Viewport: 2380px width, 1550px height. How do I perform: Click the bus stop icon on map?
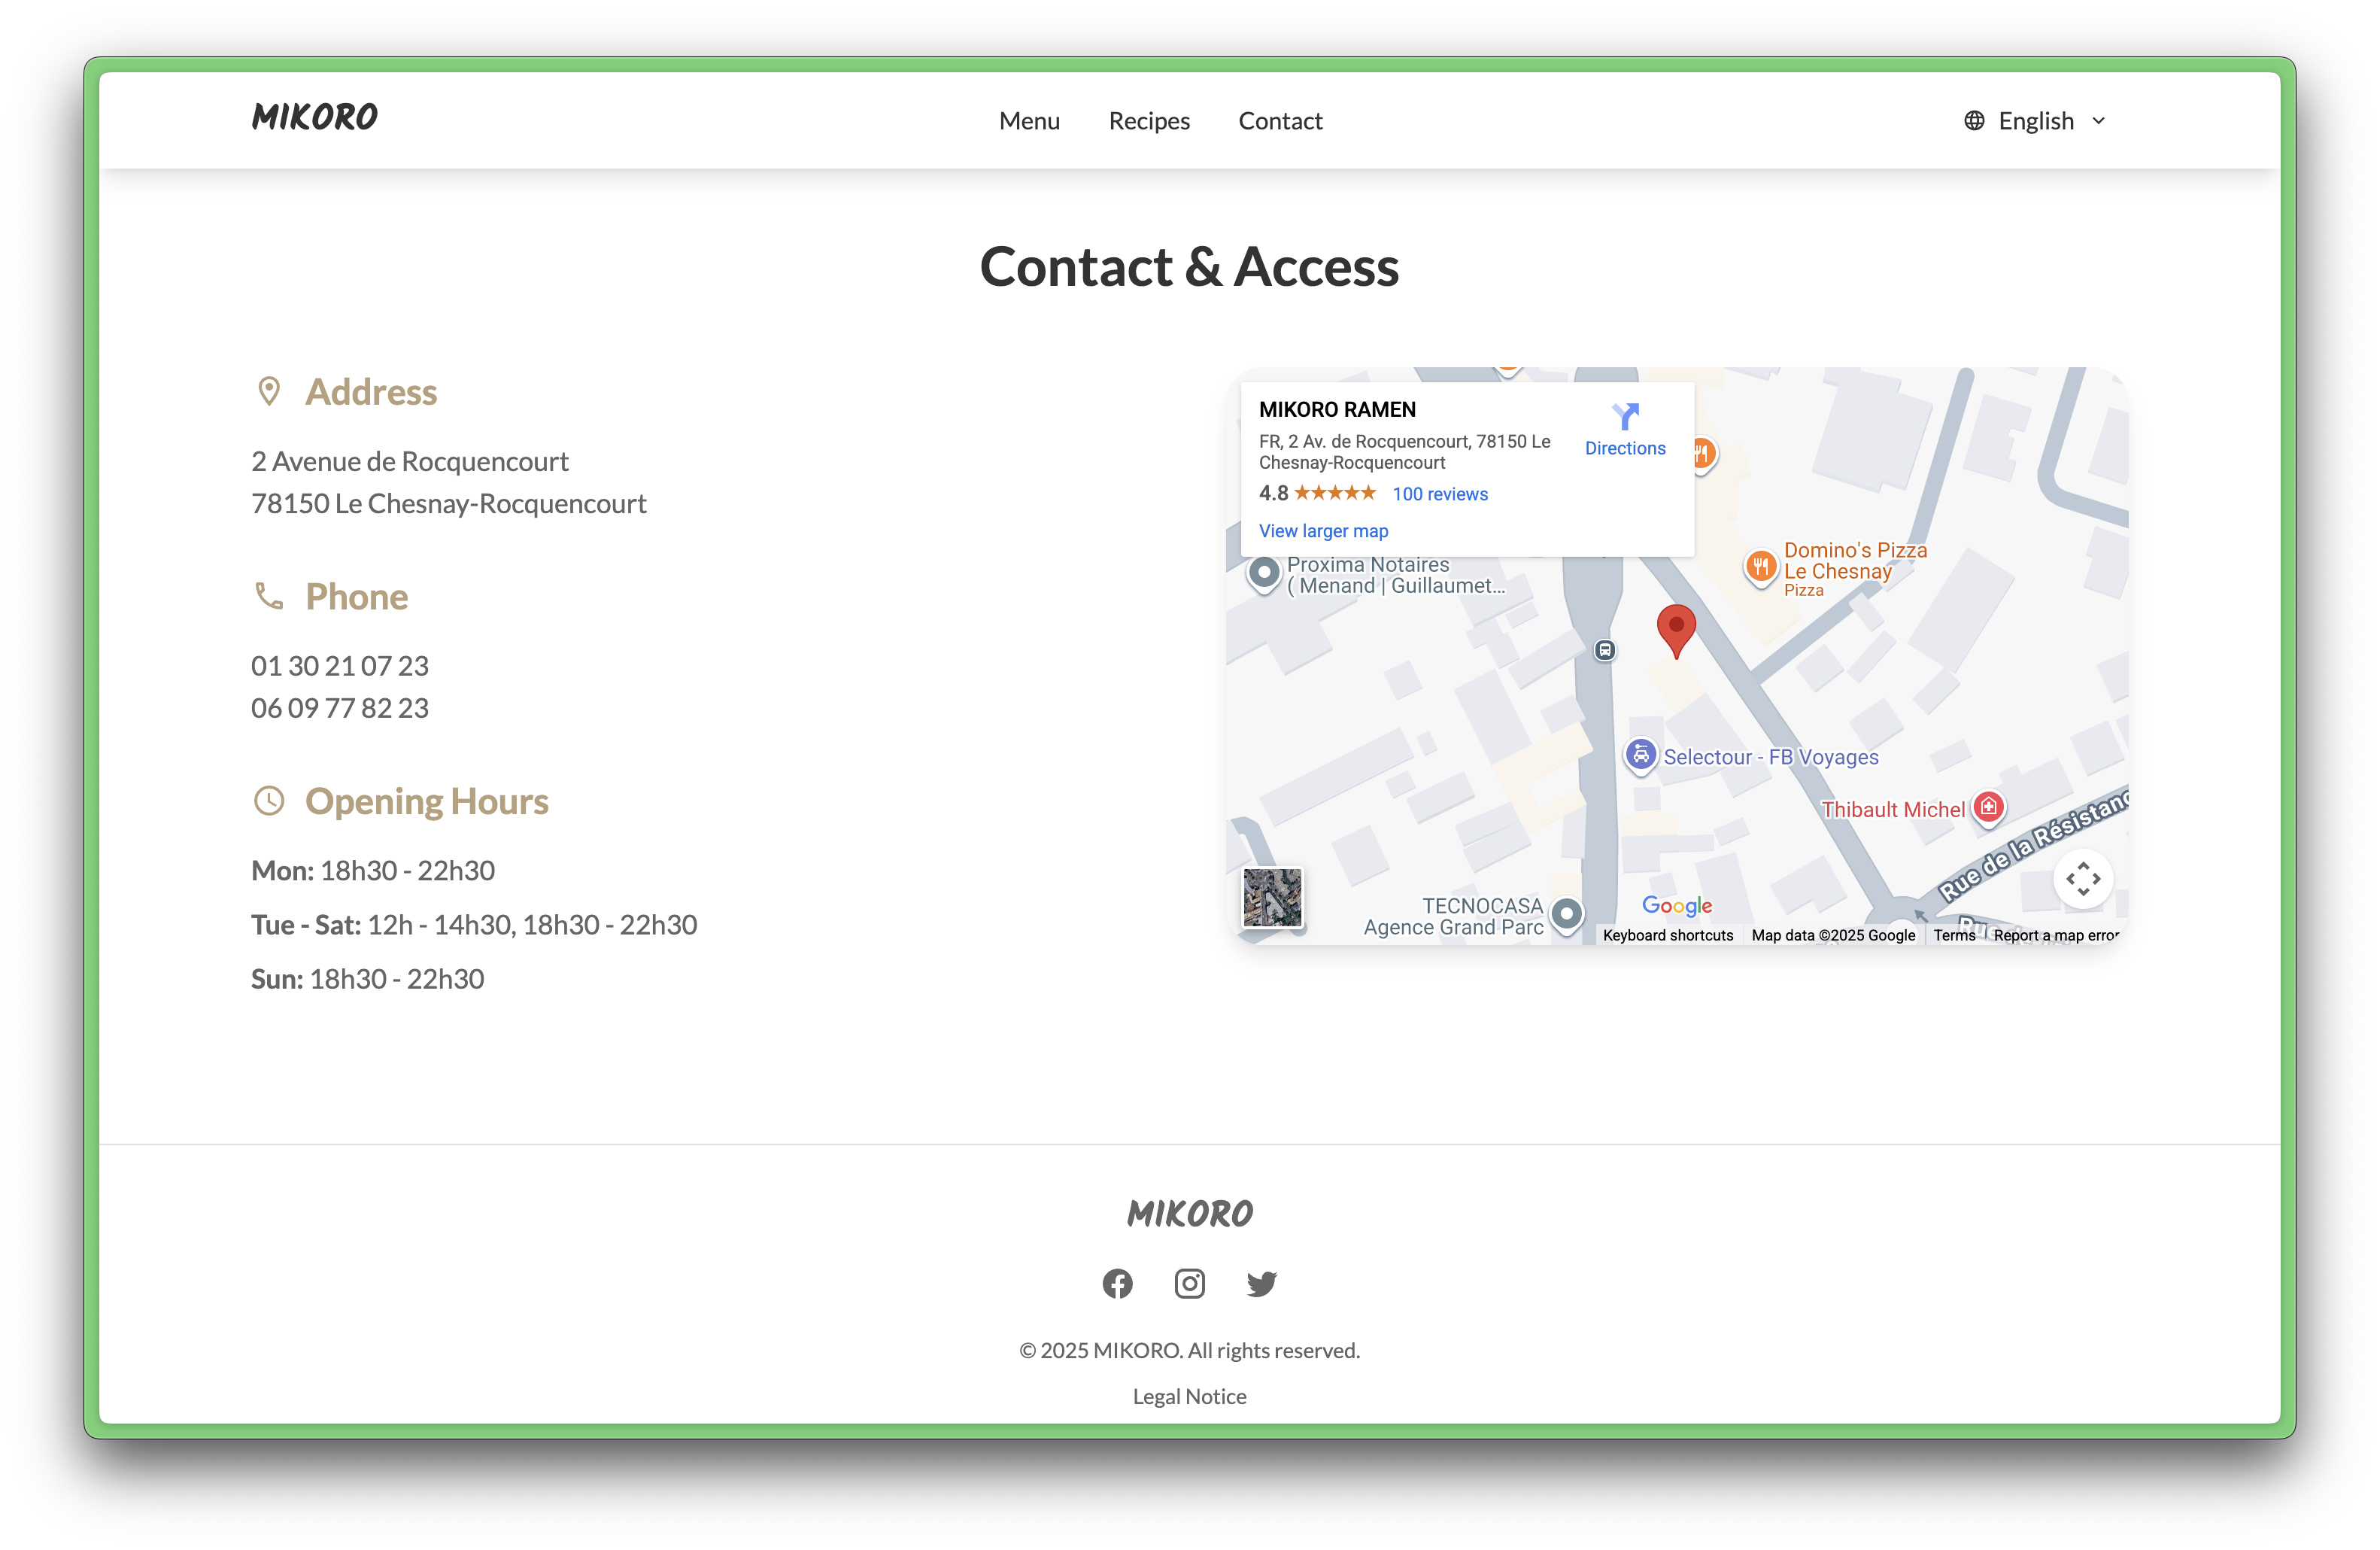tap(1604, 651)
